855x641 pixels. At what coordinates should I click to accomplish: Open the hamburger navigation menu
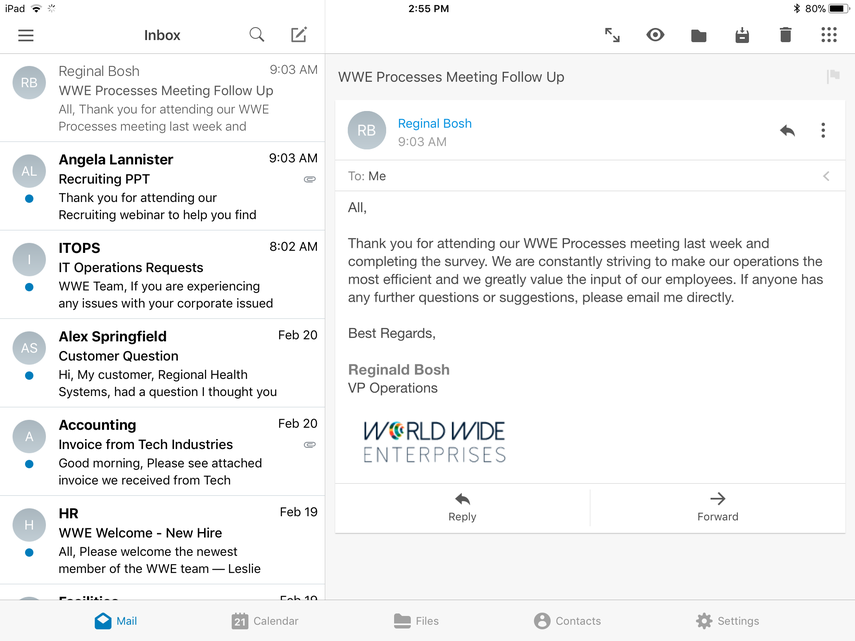click(x=26, y=35)
